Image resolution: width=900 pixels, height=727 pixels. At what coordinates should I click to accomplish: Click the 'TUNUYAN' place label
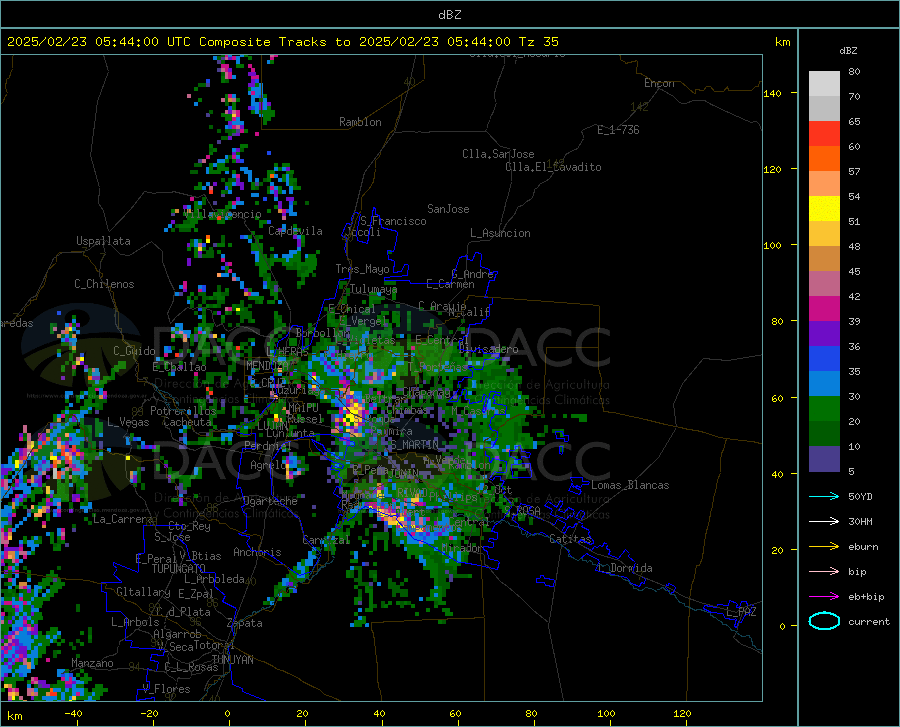(232, 660)
